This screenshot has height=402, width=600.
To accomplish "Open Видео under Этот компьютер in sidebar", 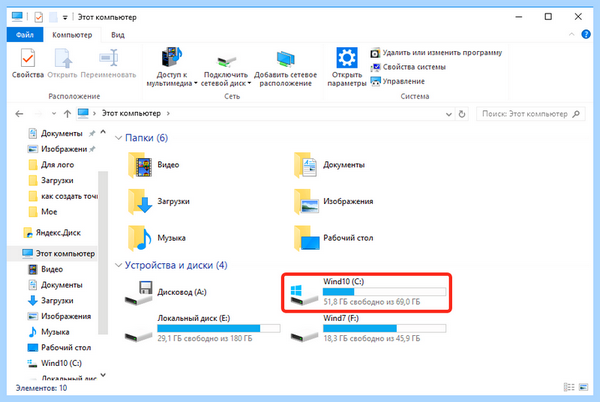I will (46, 269).
